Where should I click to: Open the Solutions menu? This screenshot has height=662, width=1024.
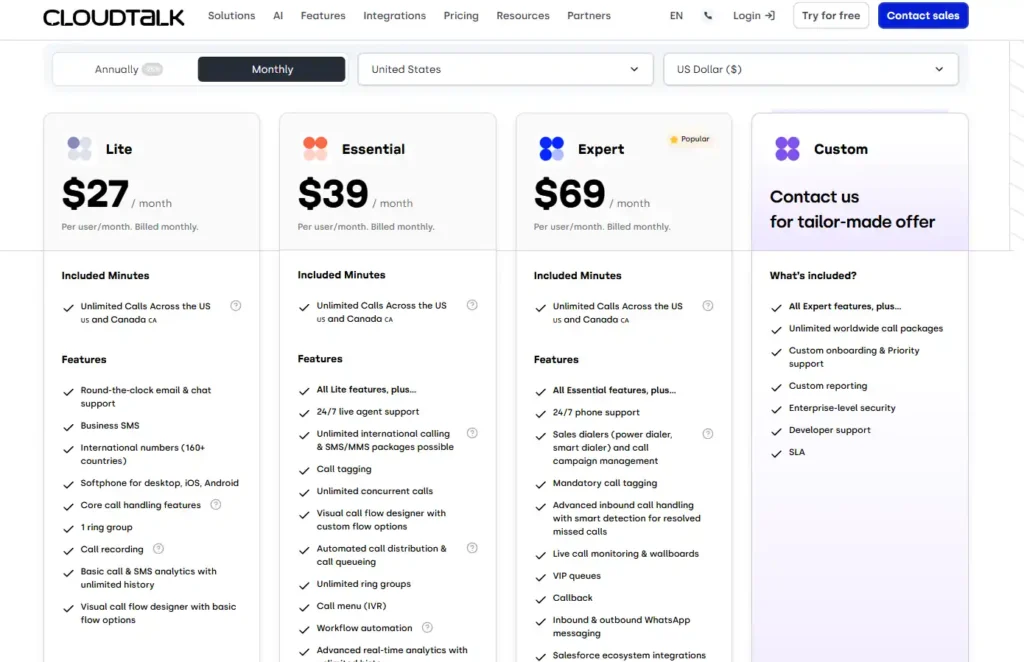(x=232, y=16)
